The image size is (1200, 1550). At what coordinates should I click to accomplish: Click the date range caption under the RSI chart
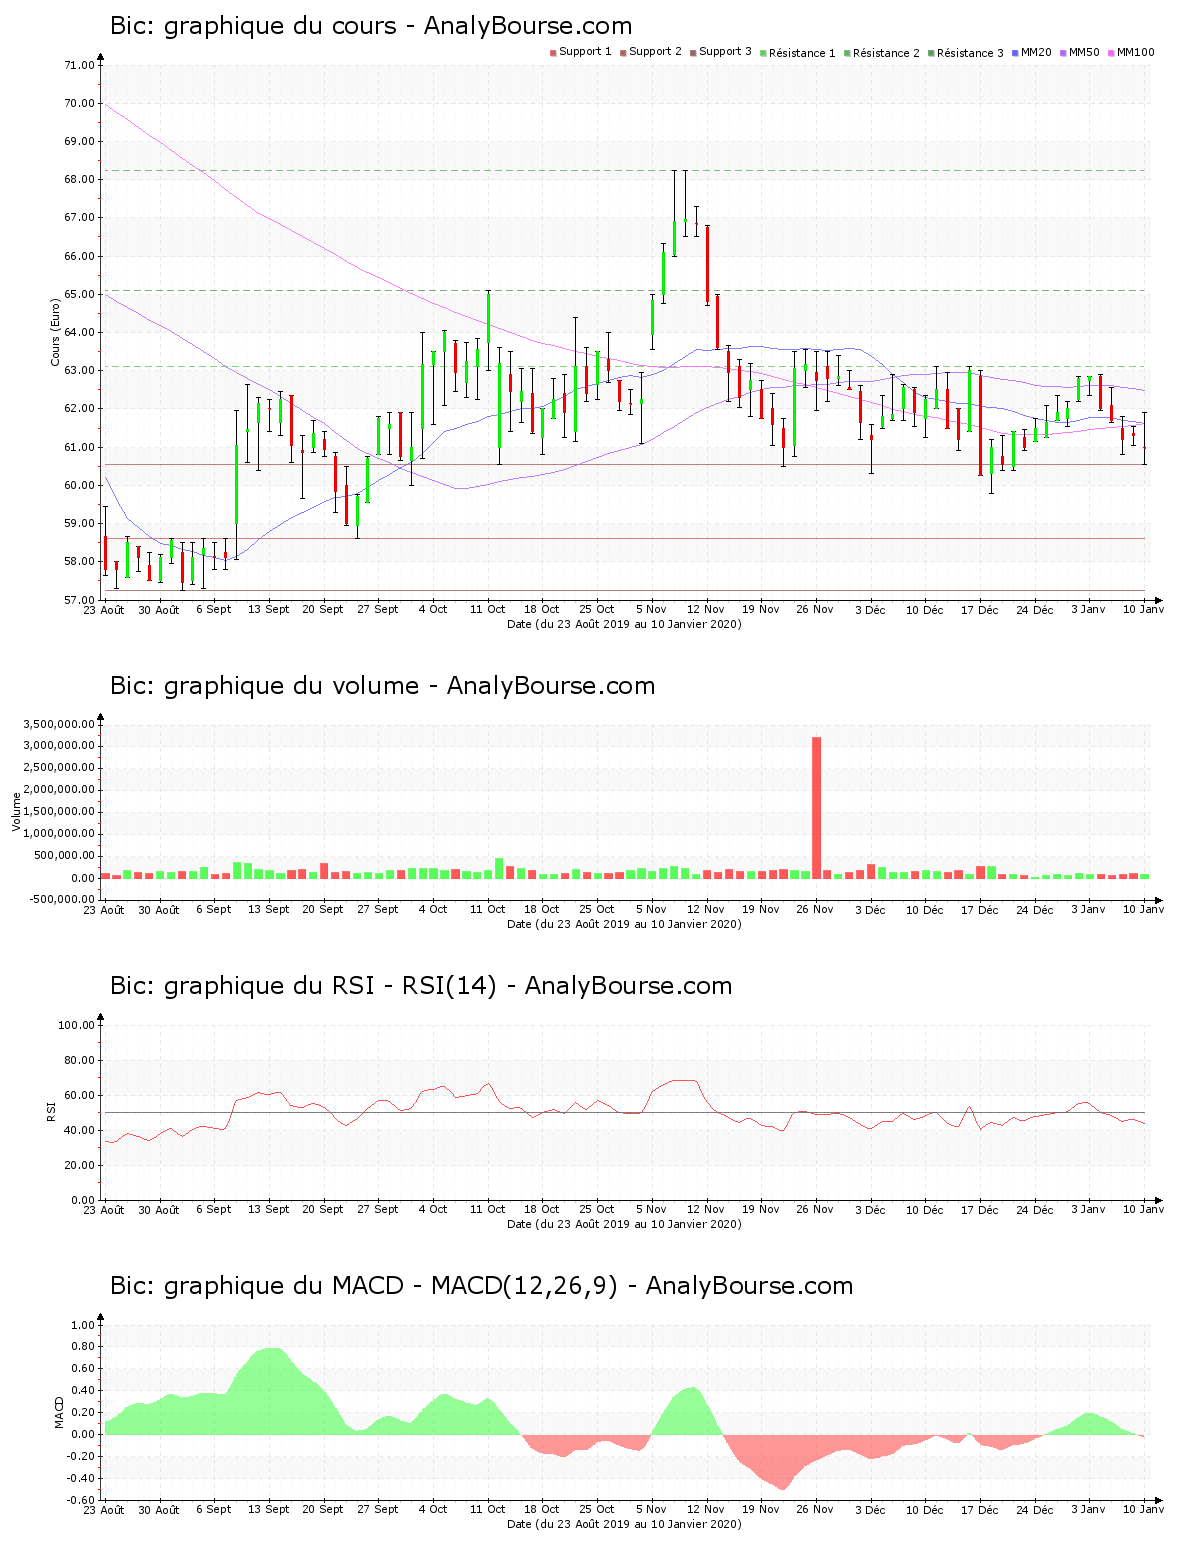pyautogui.click(x=624, y=1224)
